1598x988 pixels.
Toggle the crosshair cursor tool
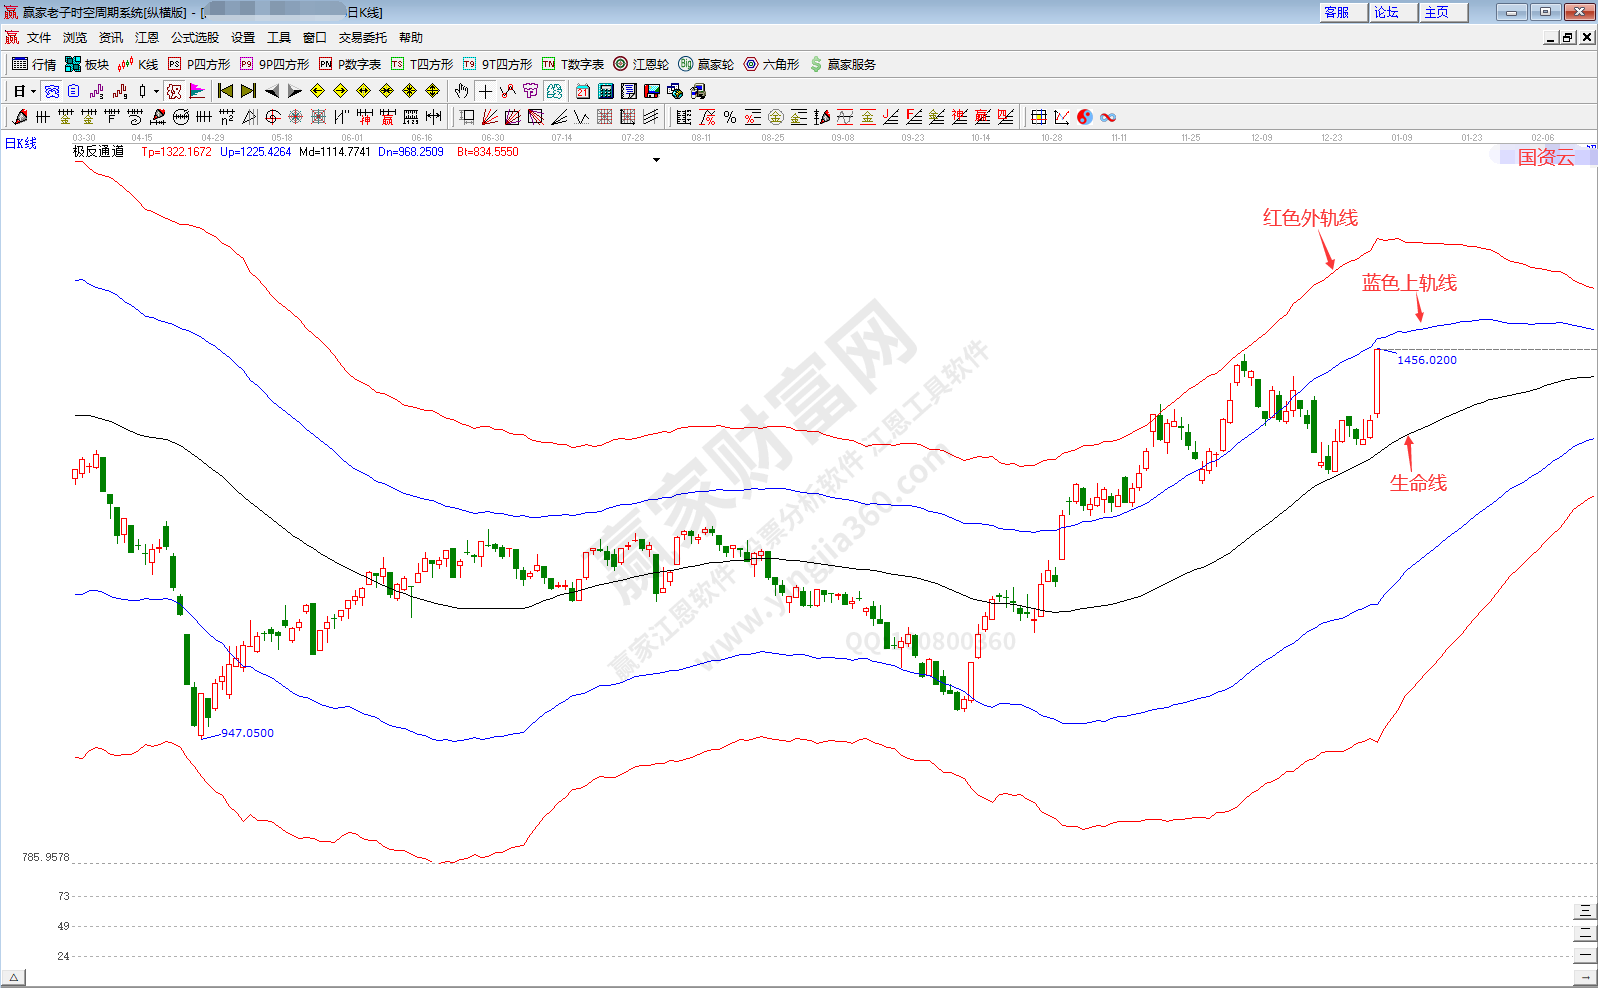(485, 91)
